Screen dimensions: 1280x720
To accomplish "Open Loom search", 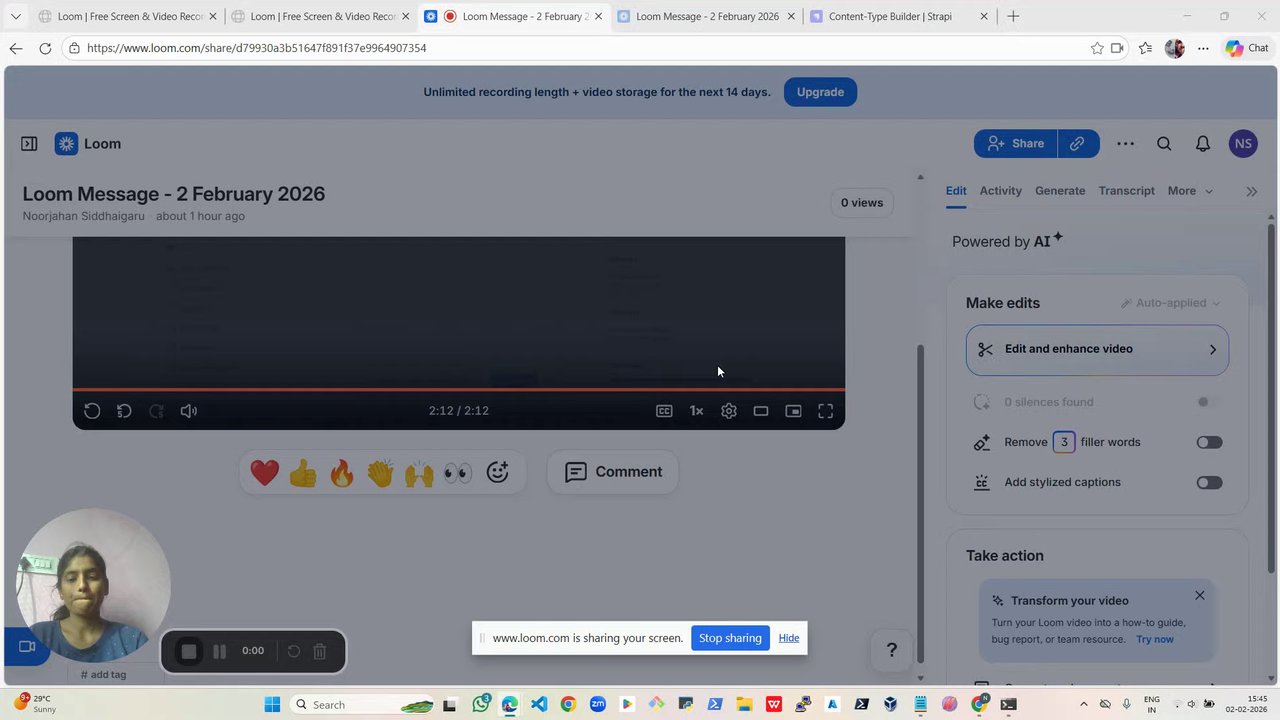I will tap(1164, 144).
